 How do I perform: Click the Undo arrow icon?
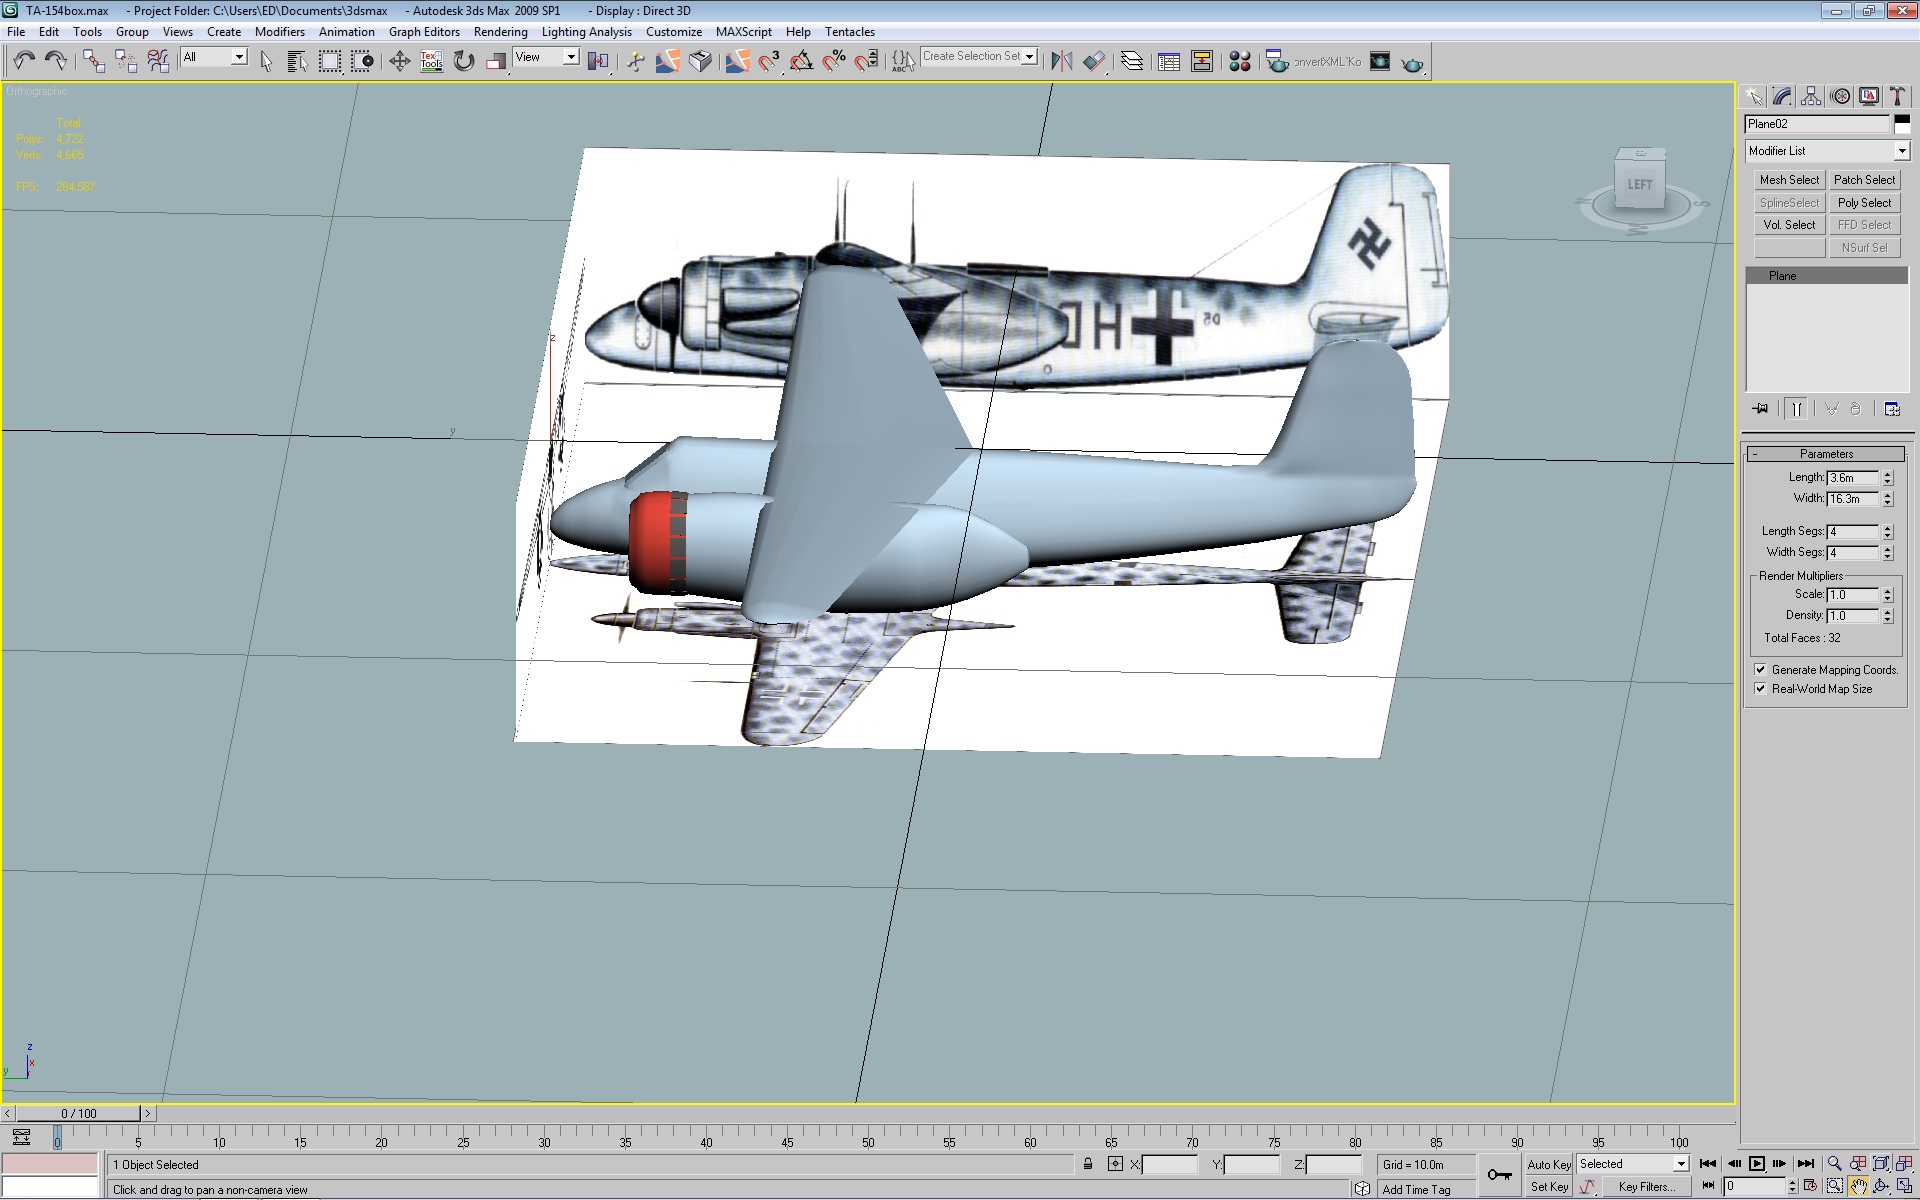click(24, 61)
